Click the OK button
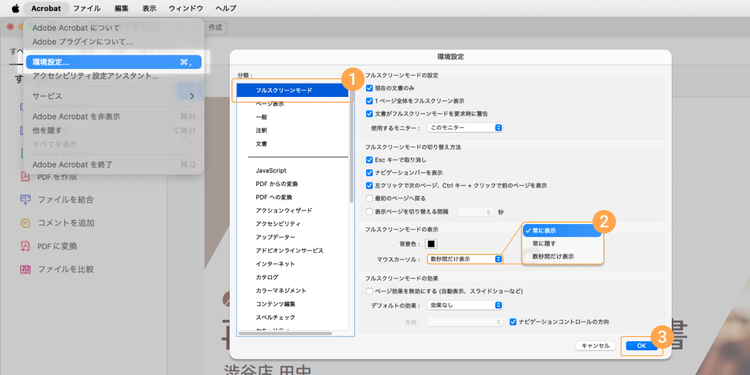750x375 pixels. click(x=642, y=346)
